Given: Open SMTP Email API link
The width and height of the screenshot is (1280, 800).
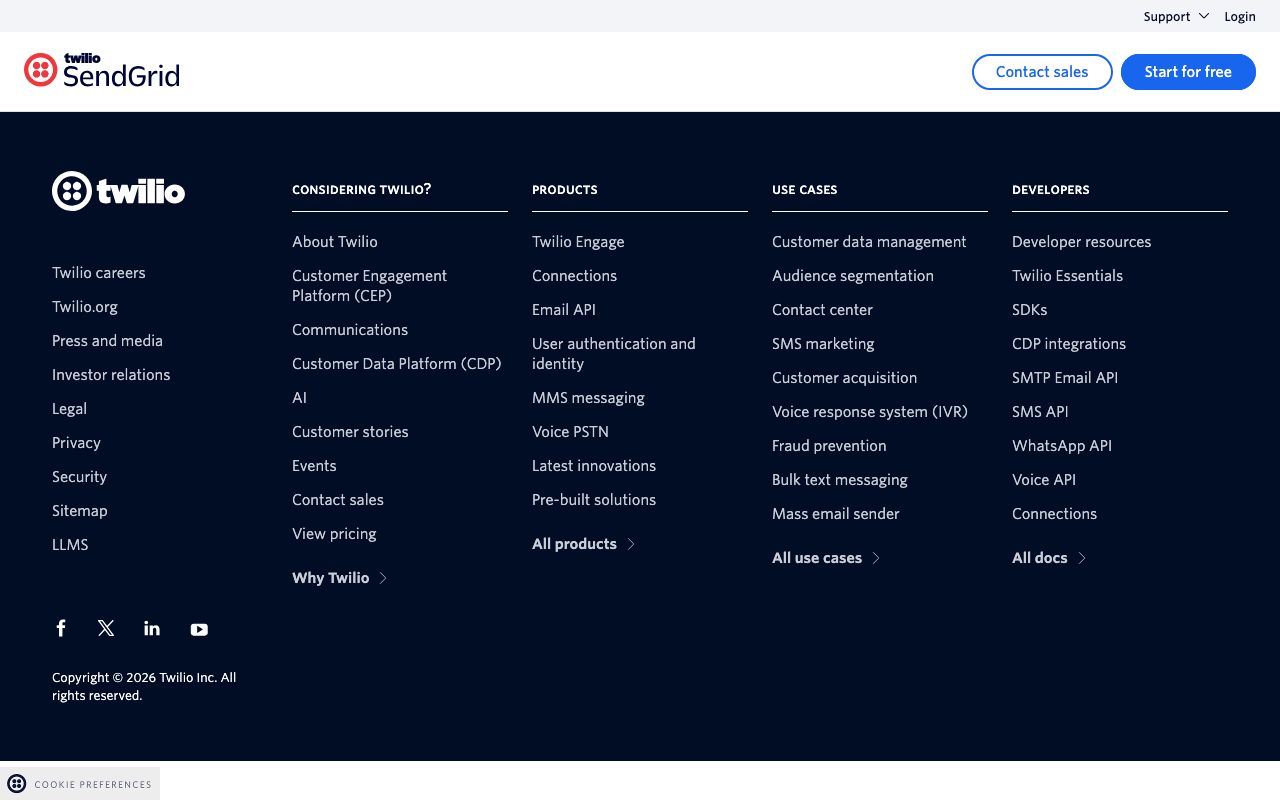Looking at the screenshot, I should tap(1065, 378).
